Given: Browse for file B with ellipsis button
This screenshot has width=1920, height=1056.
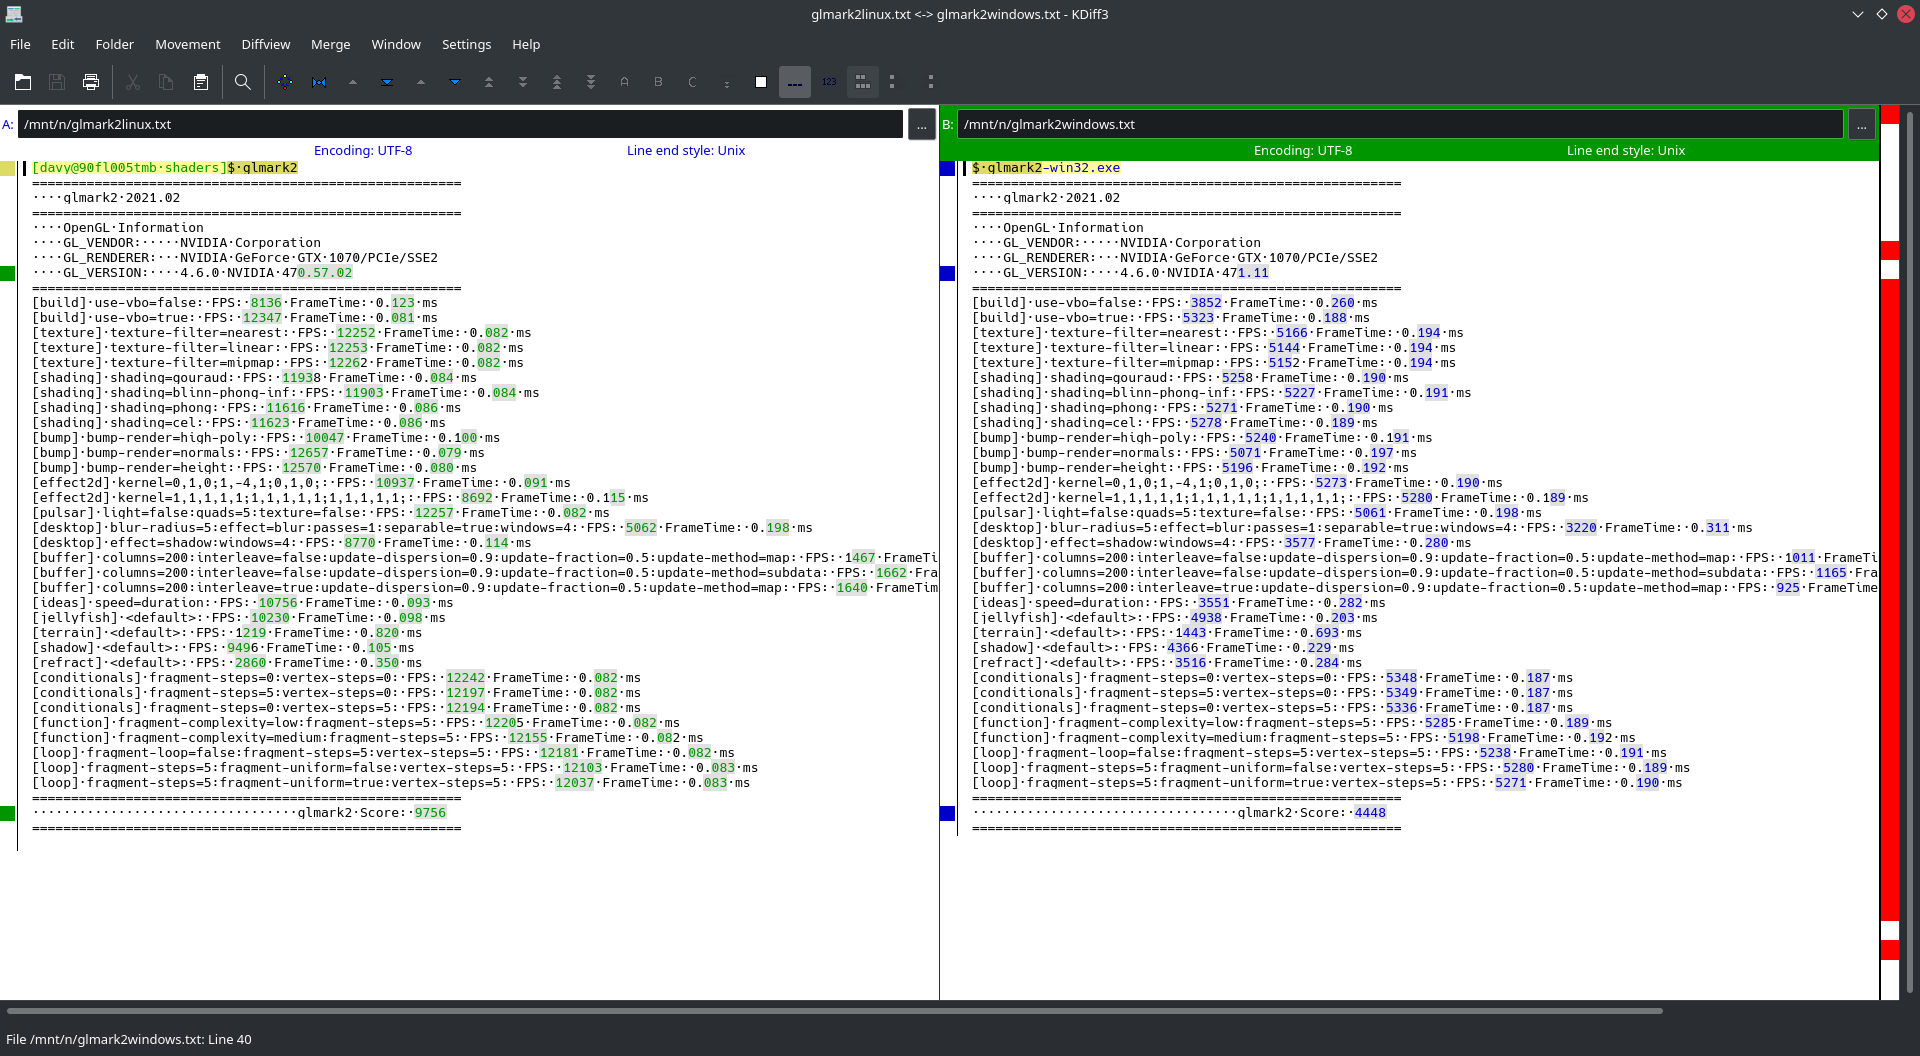Looking at the screenshot, I should coord(1862,124).
